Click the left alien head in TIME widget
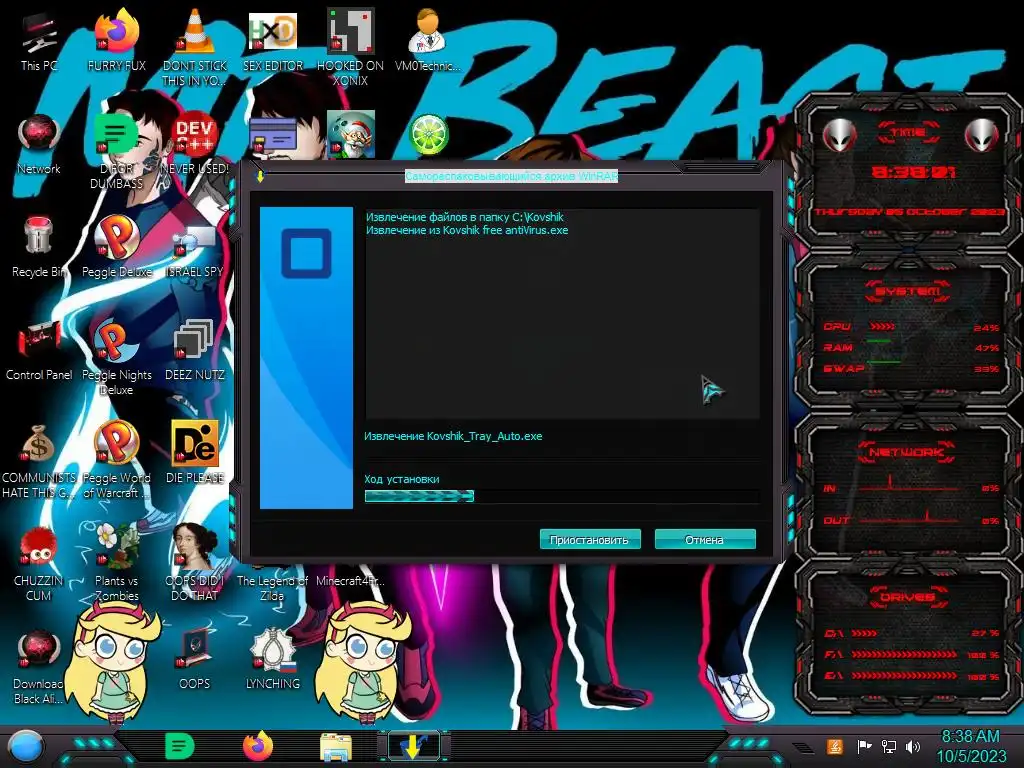 pyautogui.click(x=839, y=136)
